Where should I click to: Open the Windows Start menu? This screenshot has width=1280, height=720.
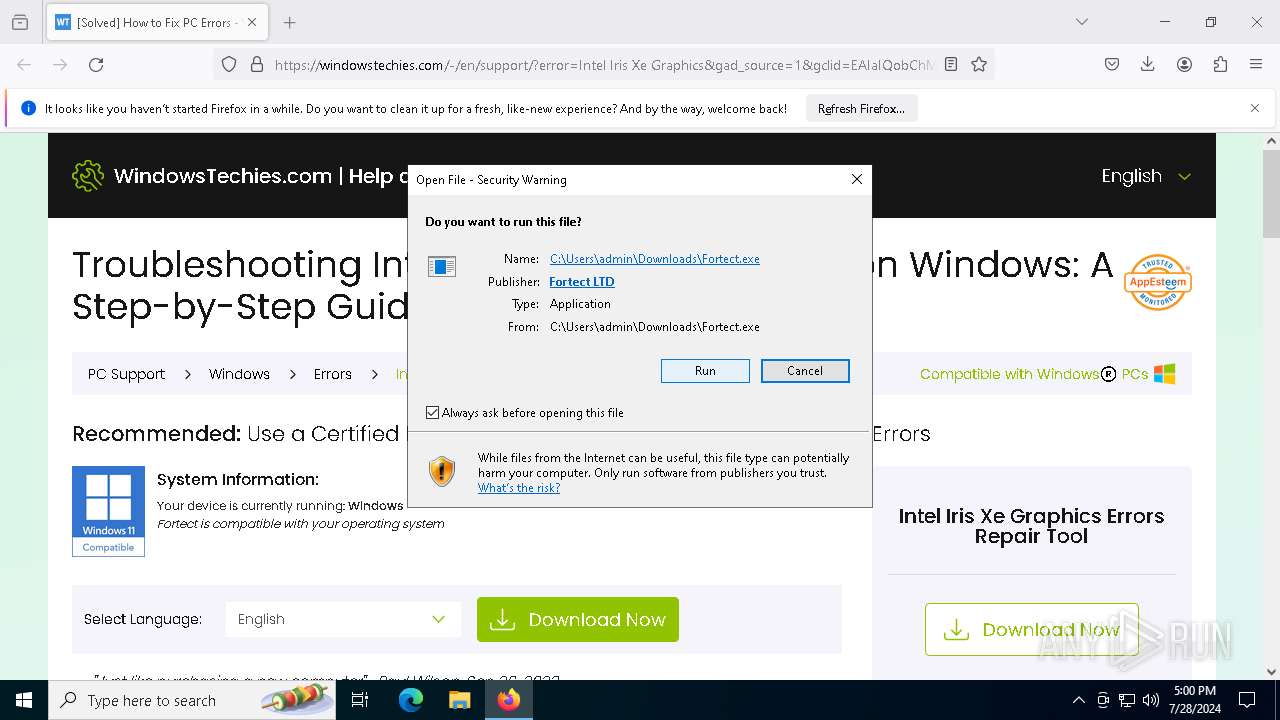pos(24,700)
